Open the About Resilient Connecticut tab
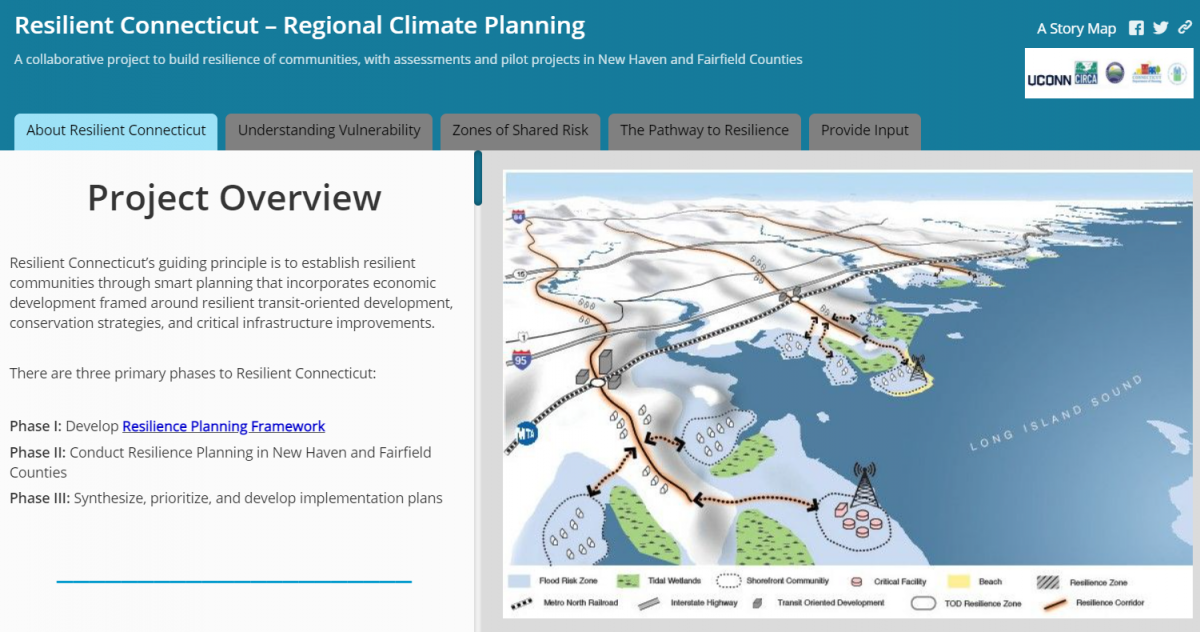Image resolution: width=1200 pixels, height=632 pixels. (116, 131)
